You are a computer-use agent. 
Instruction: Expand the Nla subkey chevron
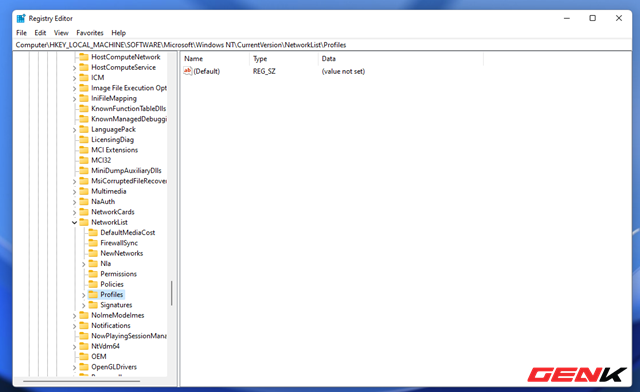(84, 264)
